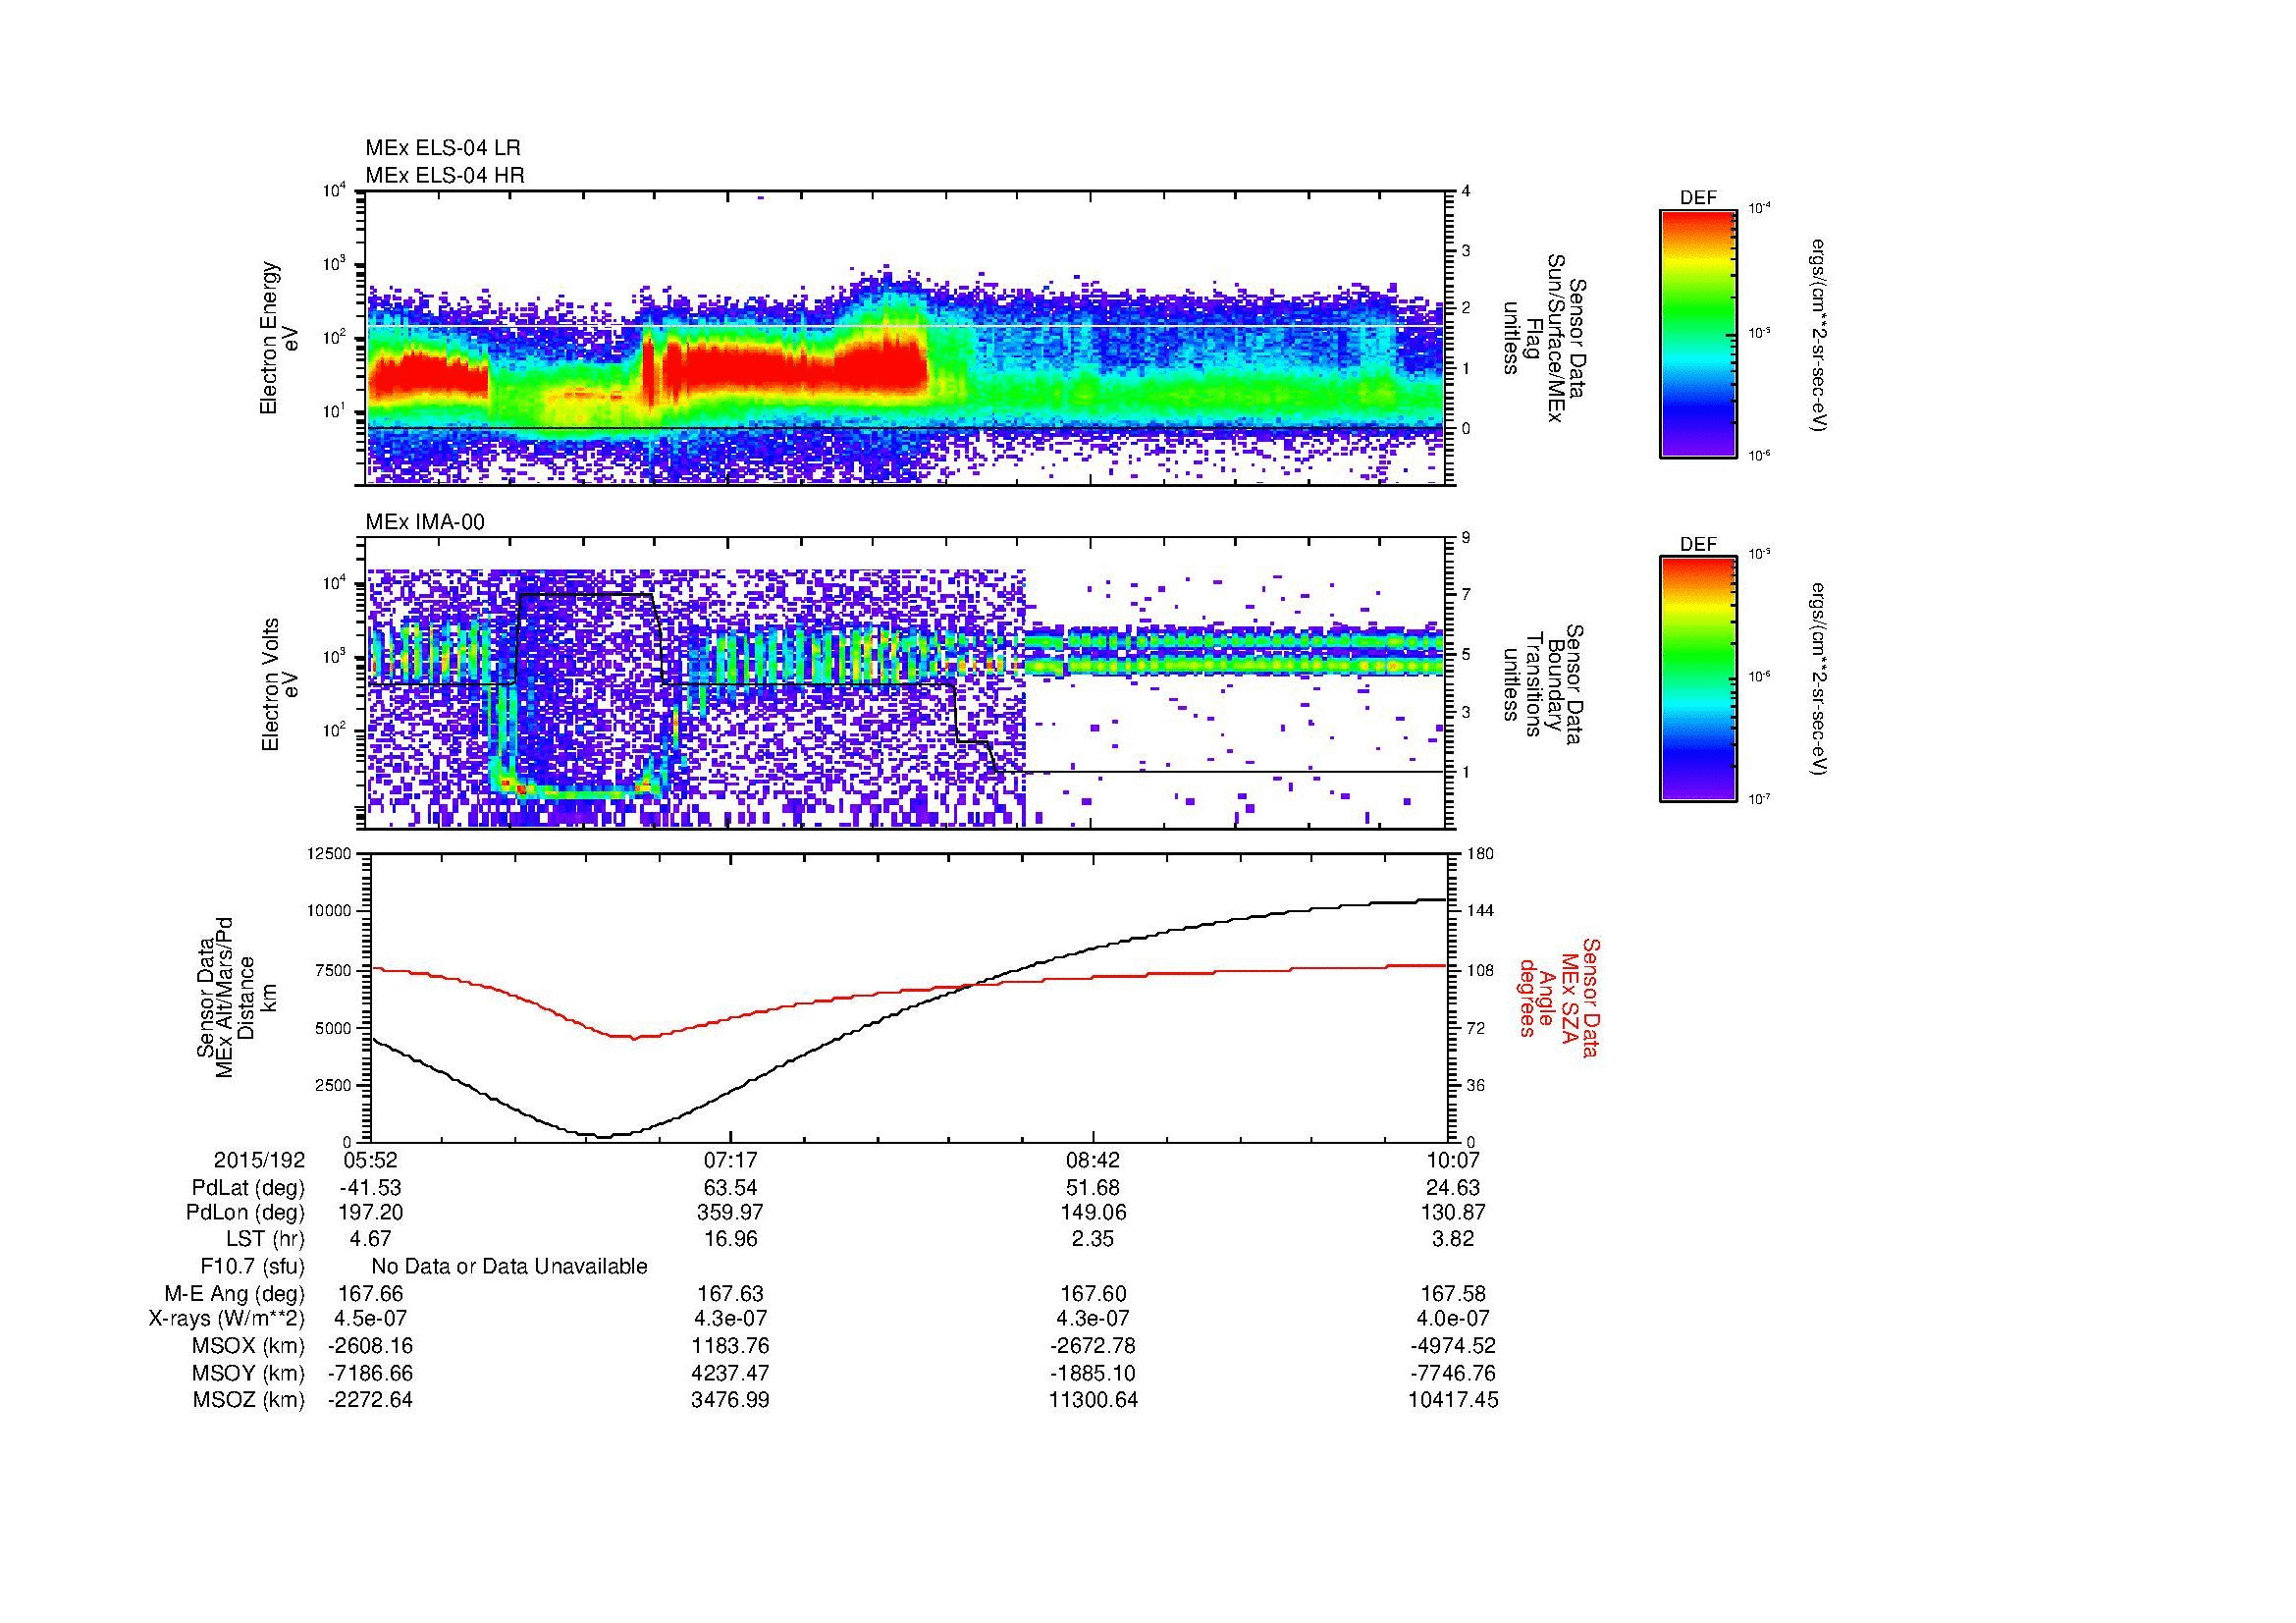Select the 'LST (hr)' row label
Screen dimensions: 2296x1623
tap(265, 1238)
